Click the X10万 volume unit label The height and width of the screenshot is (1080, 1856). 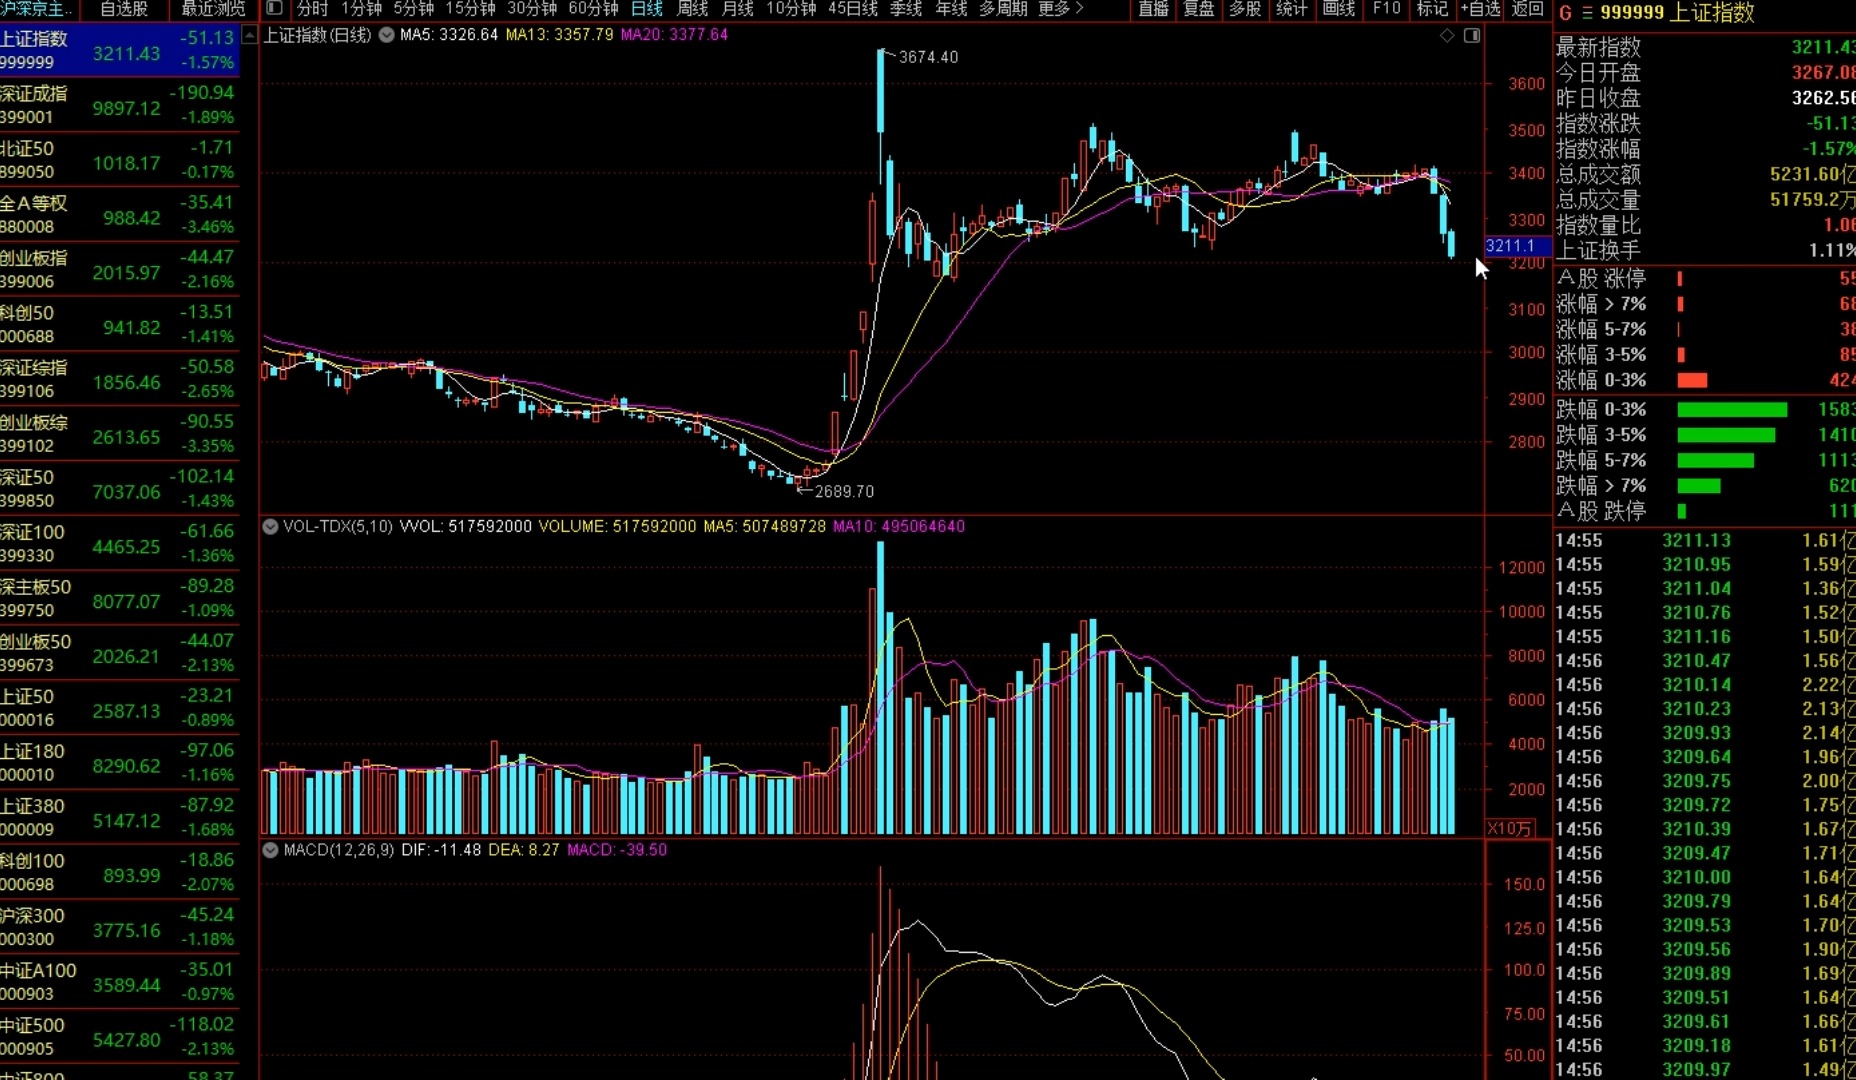[1509, 829]
